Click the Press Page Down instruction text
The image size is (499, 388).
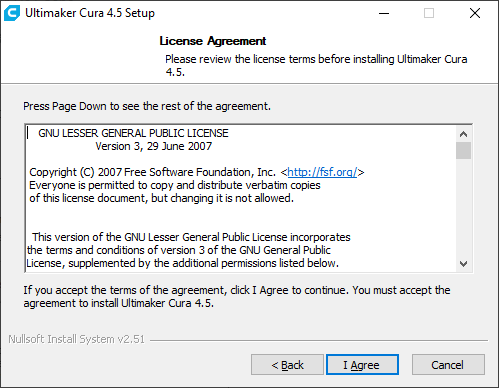[147, 106]
